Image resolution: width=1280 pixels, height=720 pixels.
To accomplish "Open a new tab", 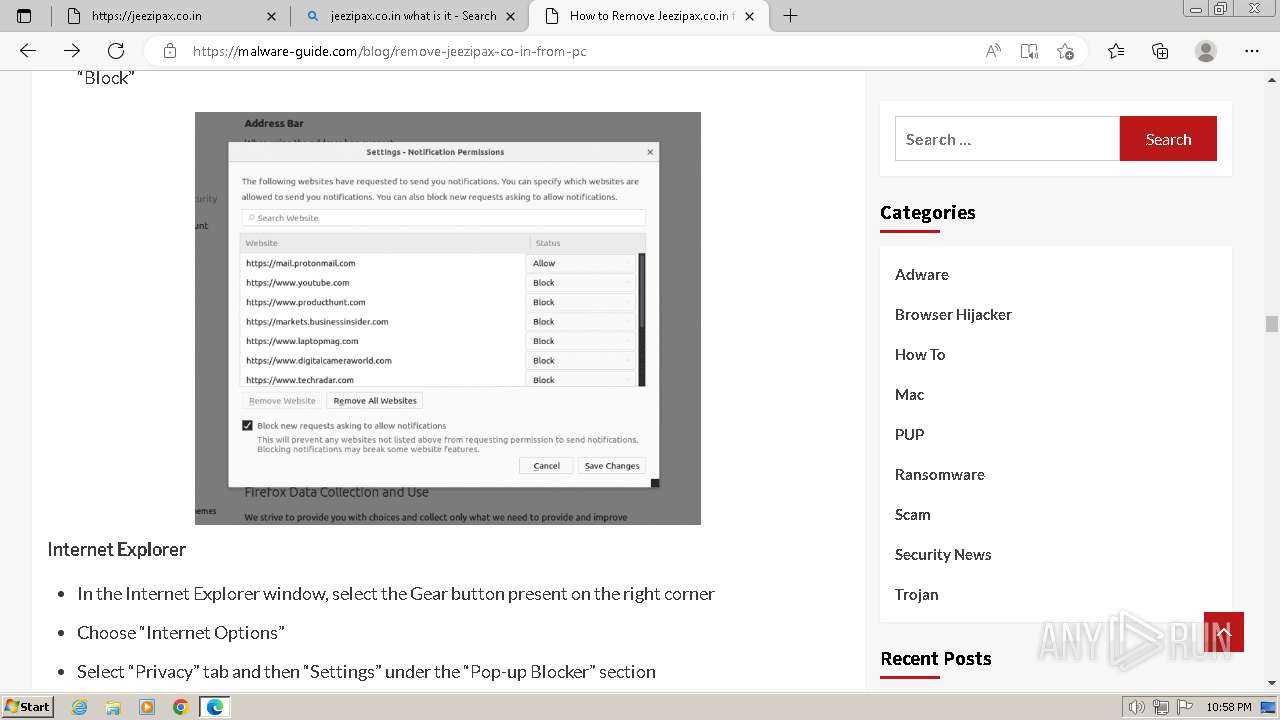I will tap(790, 16).
